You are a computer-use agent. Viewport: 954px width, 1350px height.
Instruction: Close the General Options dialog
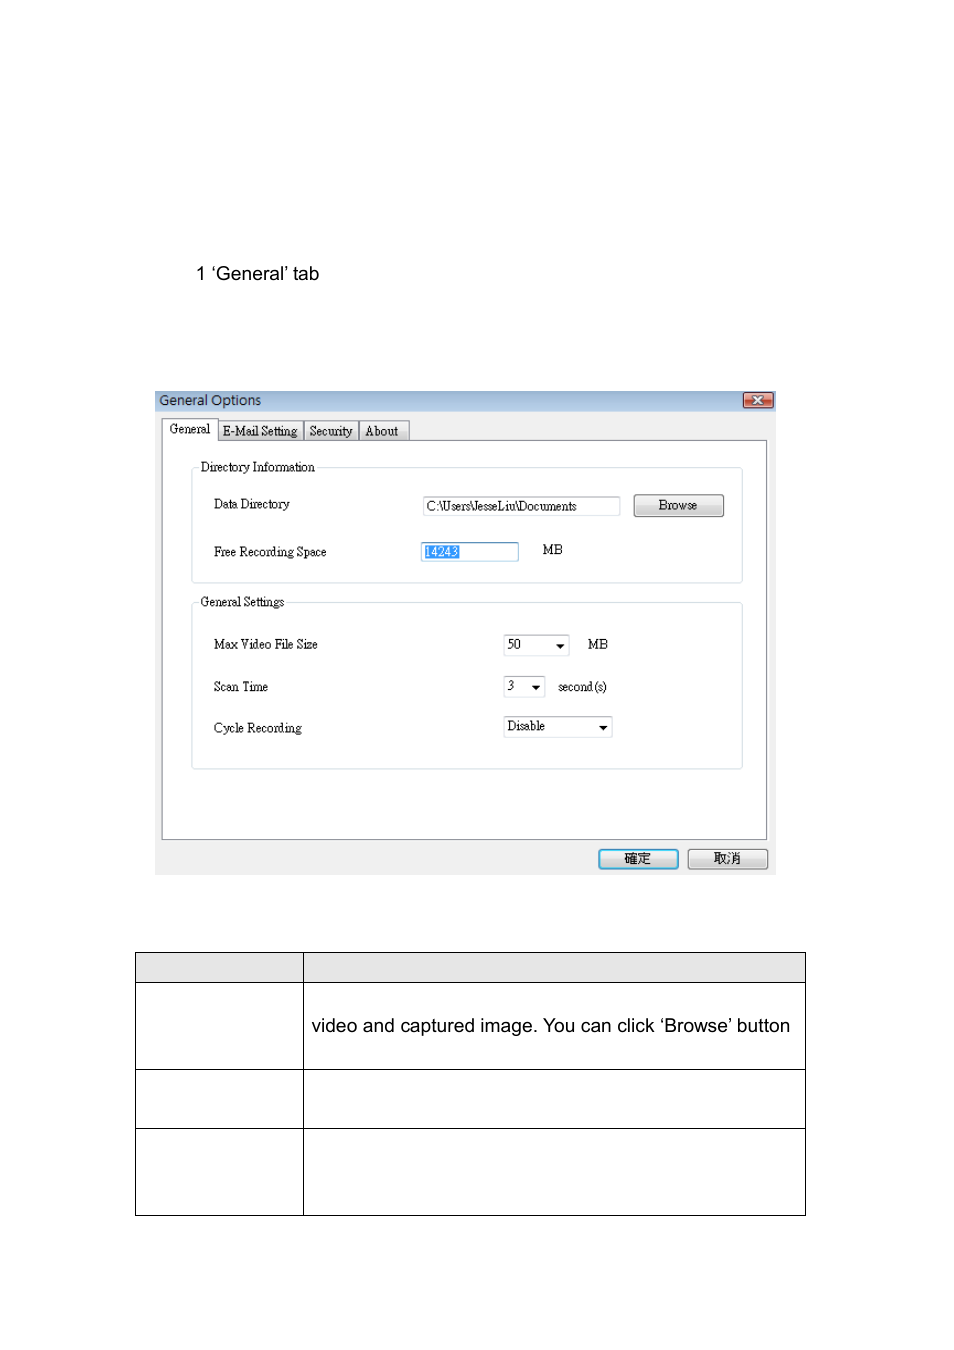[757, 400]
